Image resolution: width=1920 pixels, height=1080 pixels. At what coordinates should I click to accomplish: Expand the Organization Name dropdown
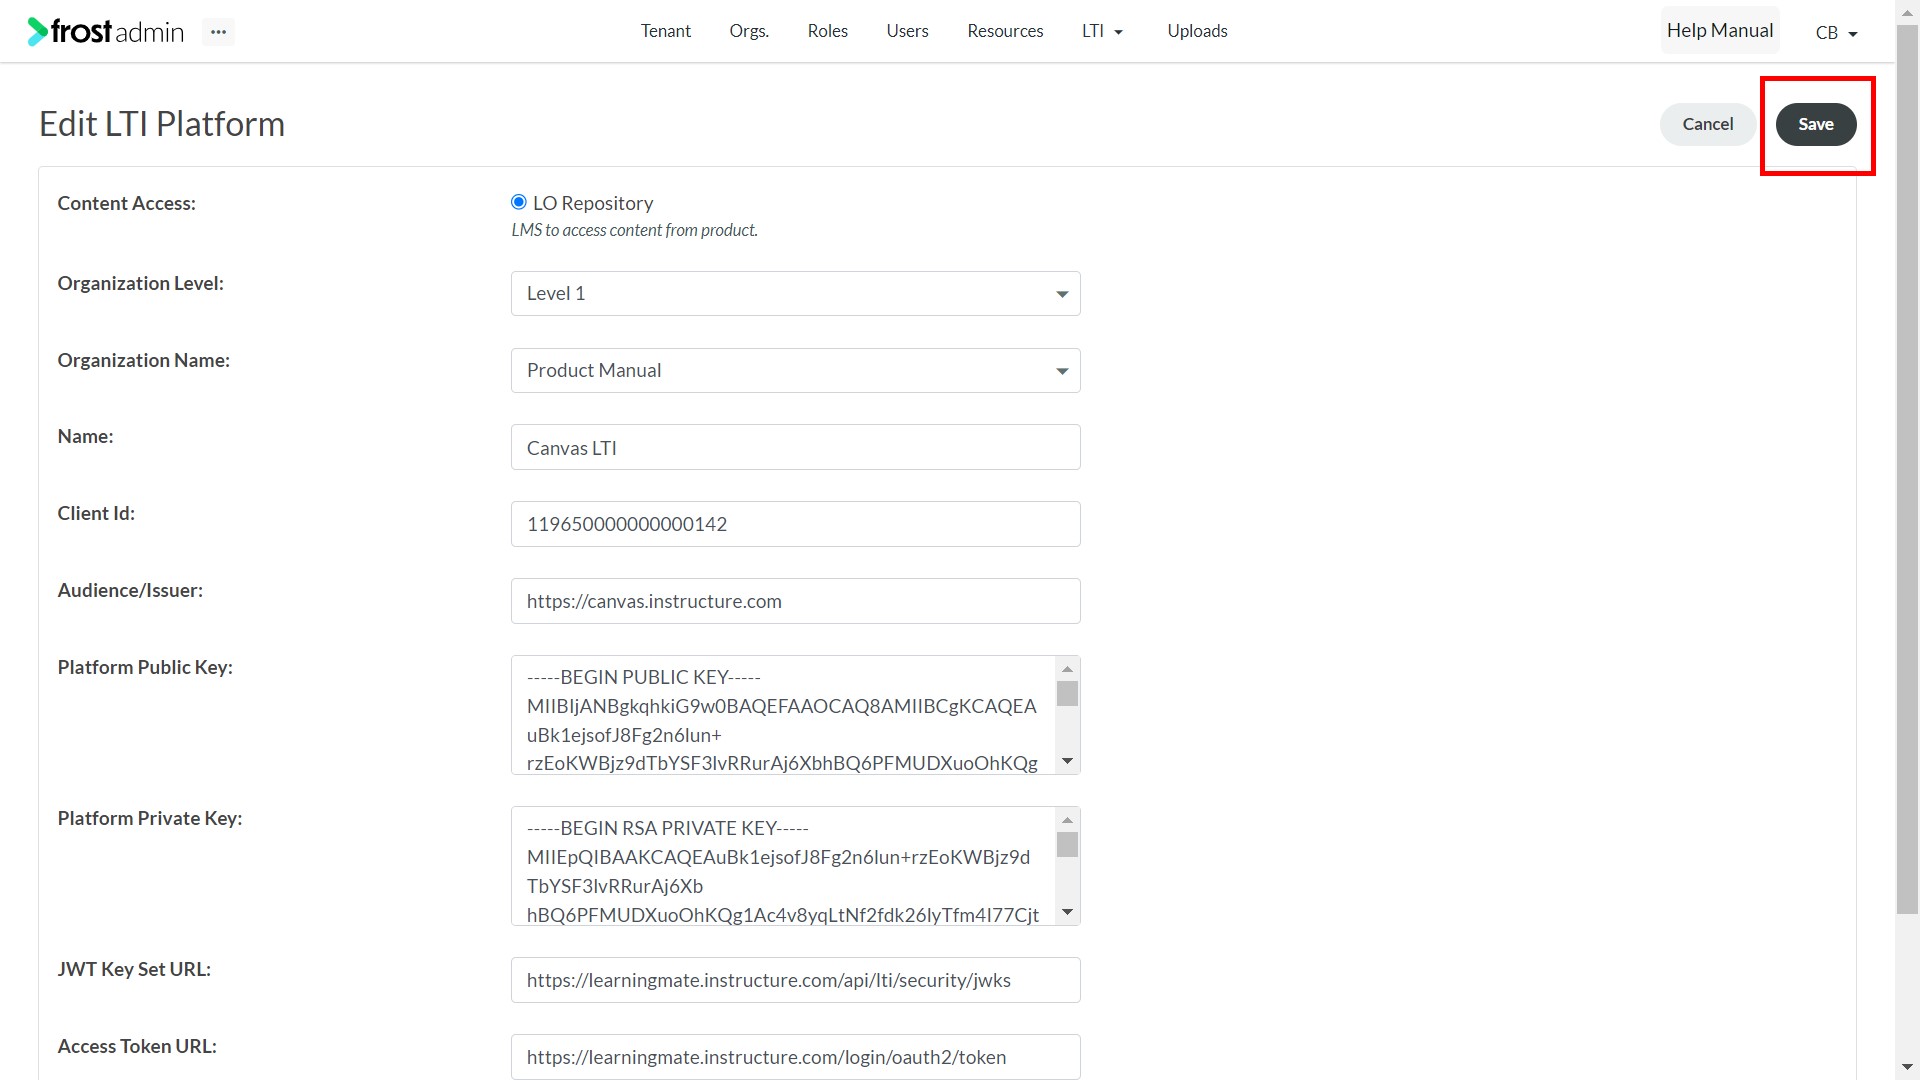795,370
